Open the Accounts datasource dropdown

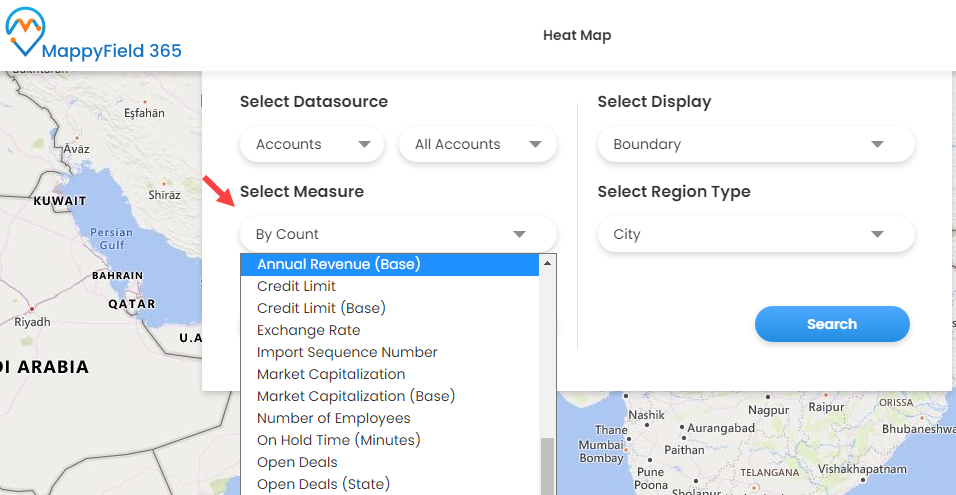[x=311, y=144]
